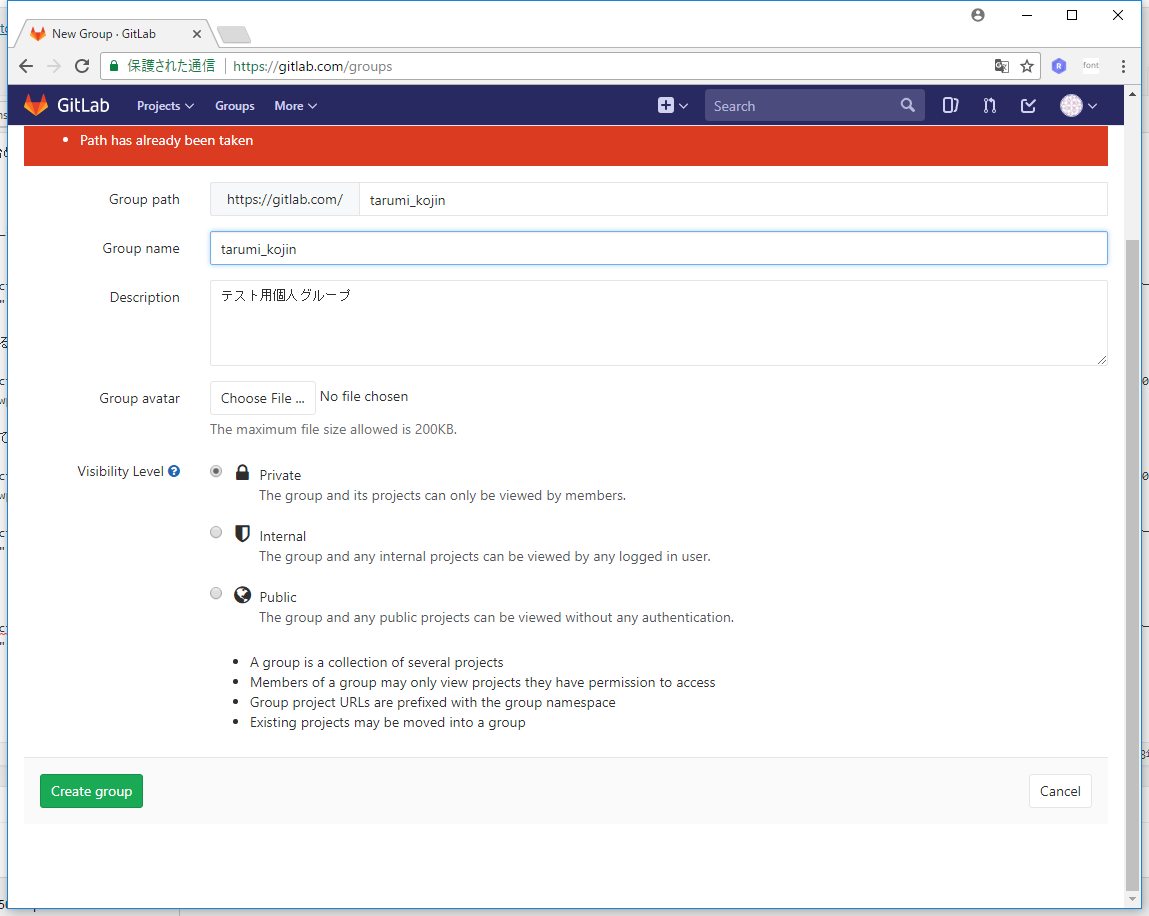Image resolution: width=1149 pixels, height=916 pixels.
Task: Go to Groups in the navbar
Action: [x=235, y=105]
